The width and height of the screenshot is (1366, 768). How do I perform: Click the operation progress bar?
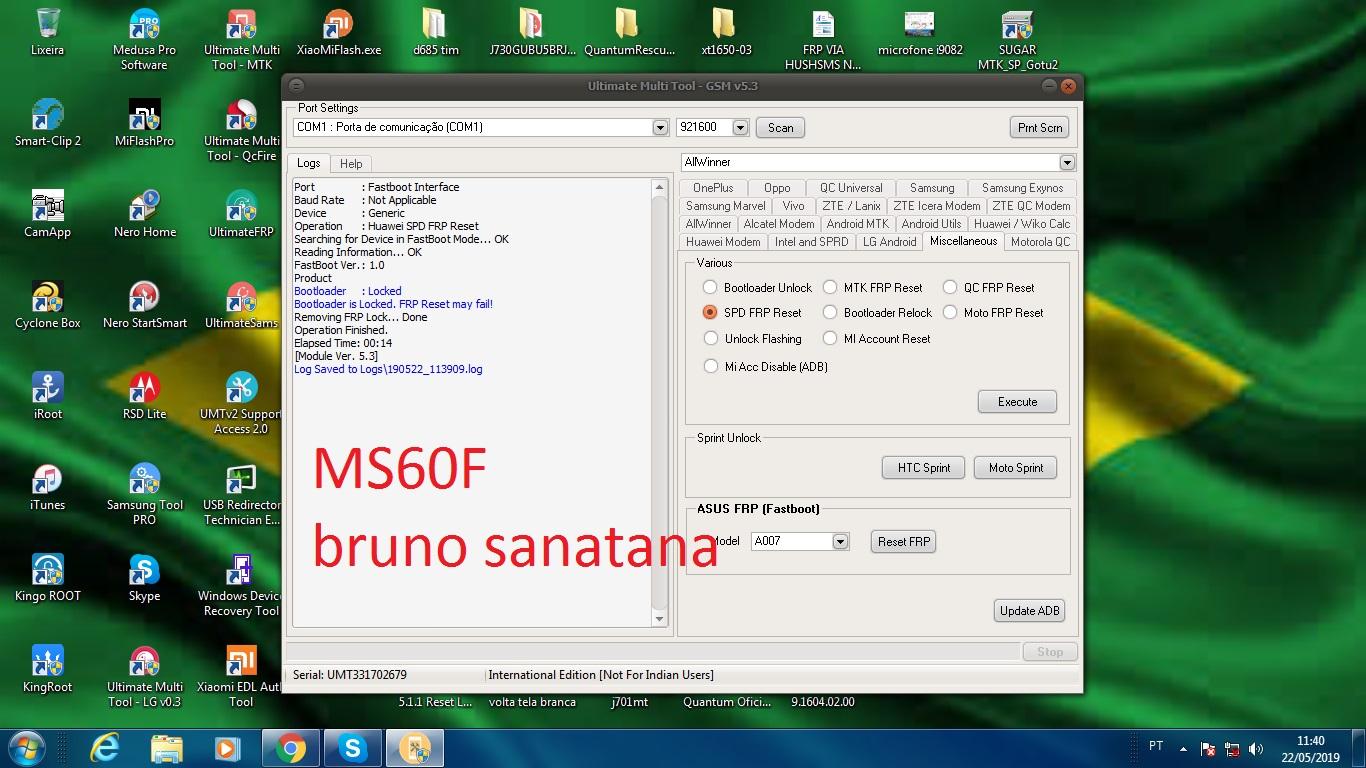click(652, 651)
